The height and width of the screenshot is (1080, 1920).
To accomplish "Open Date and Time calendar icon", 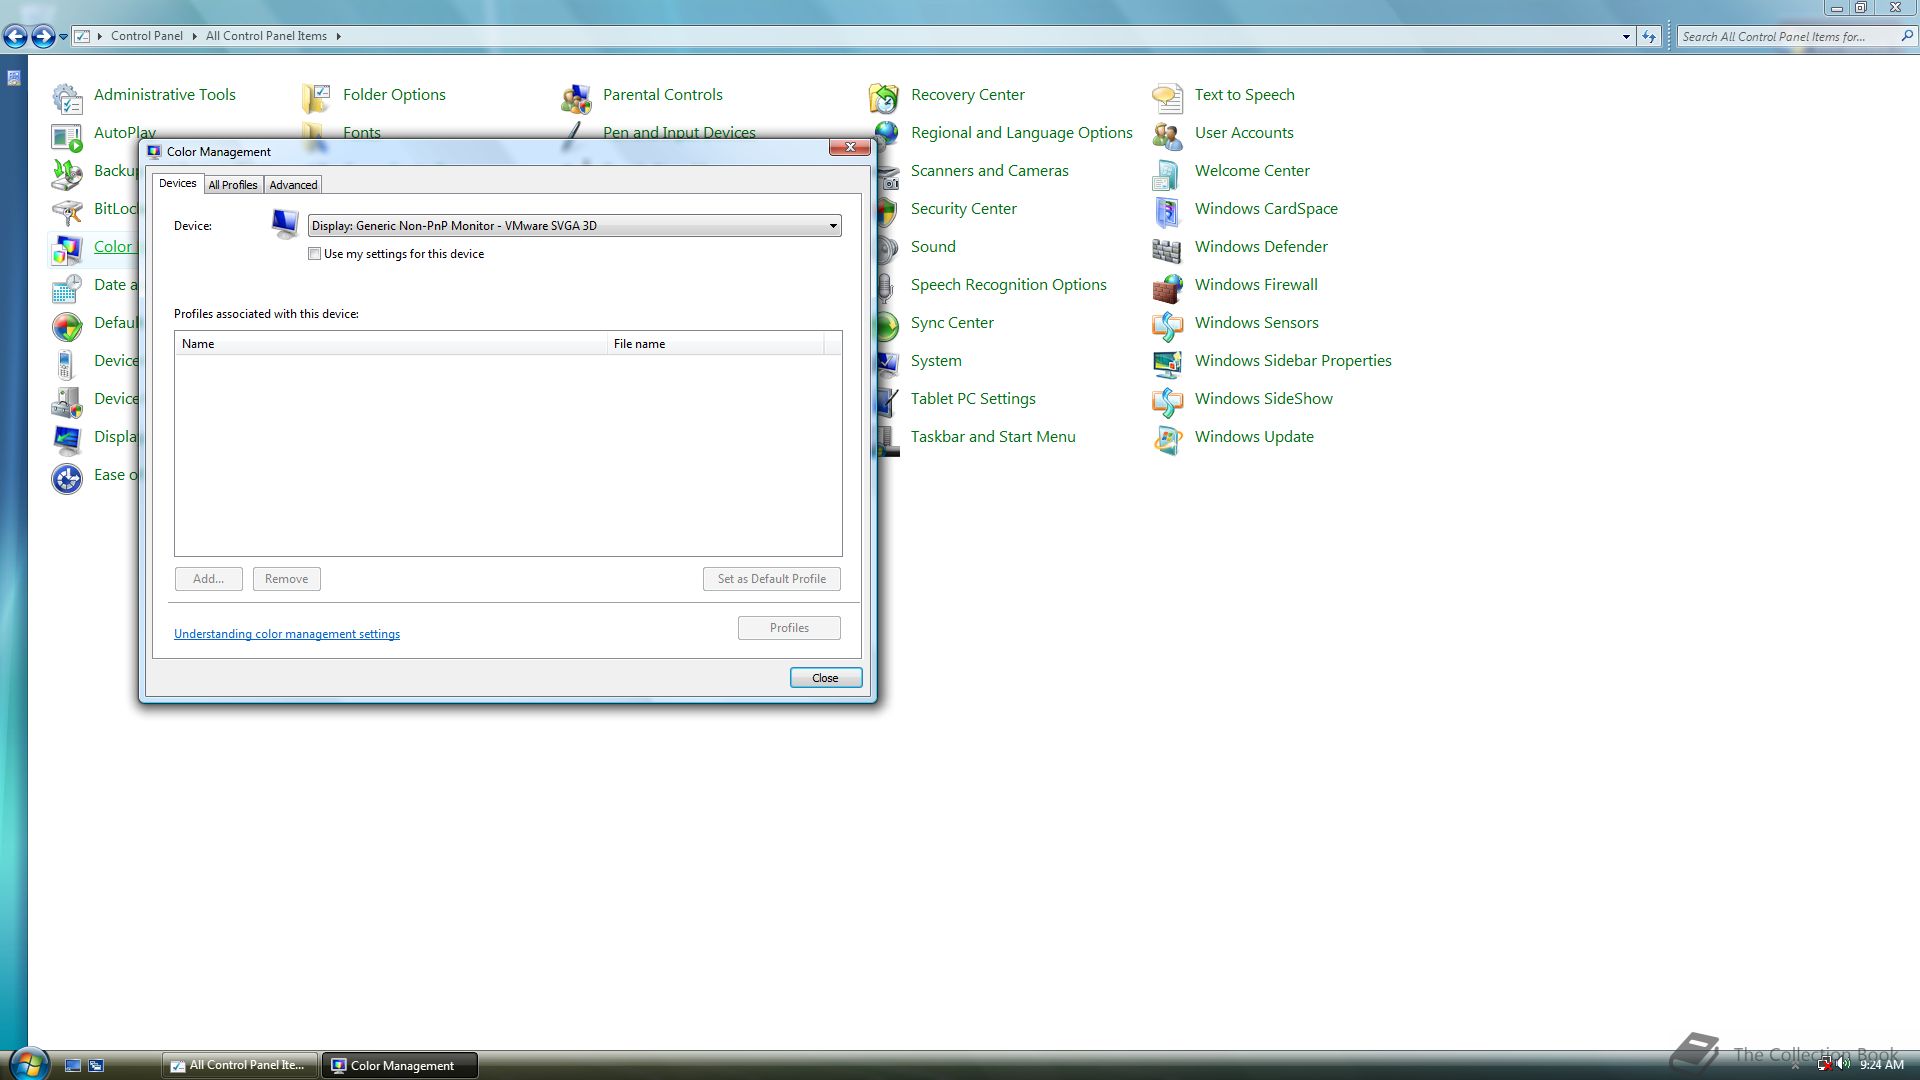I will pos(67,287).
